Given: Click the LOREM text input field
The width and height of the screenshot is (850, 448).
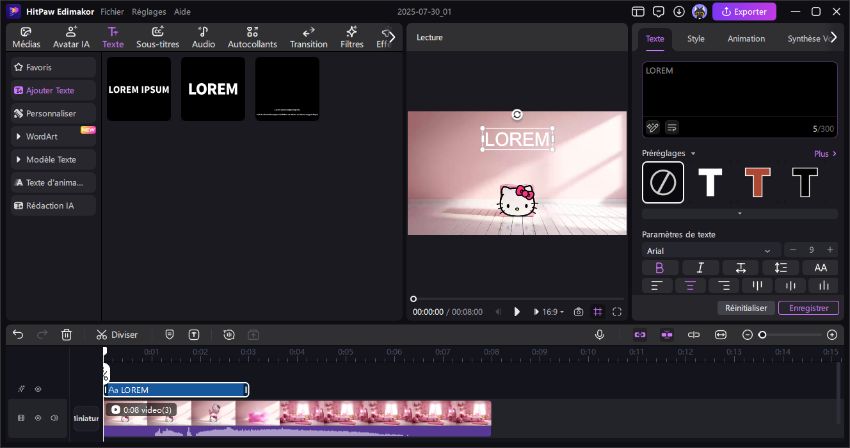Looking at the screenshot, I should pos(740,91).
